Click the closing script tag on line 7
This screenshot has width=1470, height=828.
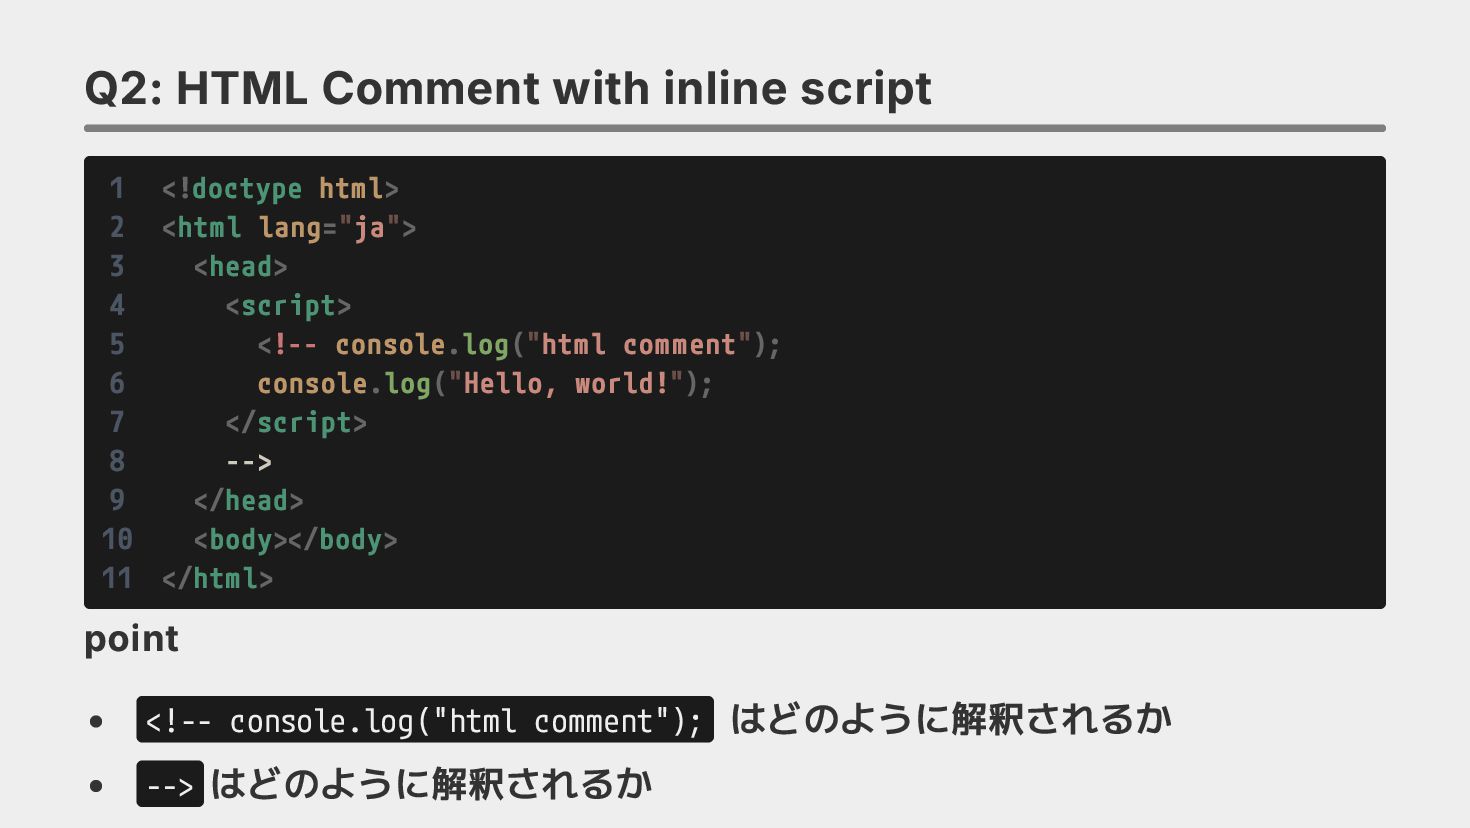pos(296,423)
